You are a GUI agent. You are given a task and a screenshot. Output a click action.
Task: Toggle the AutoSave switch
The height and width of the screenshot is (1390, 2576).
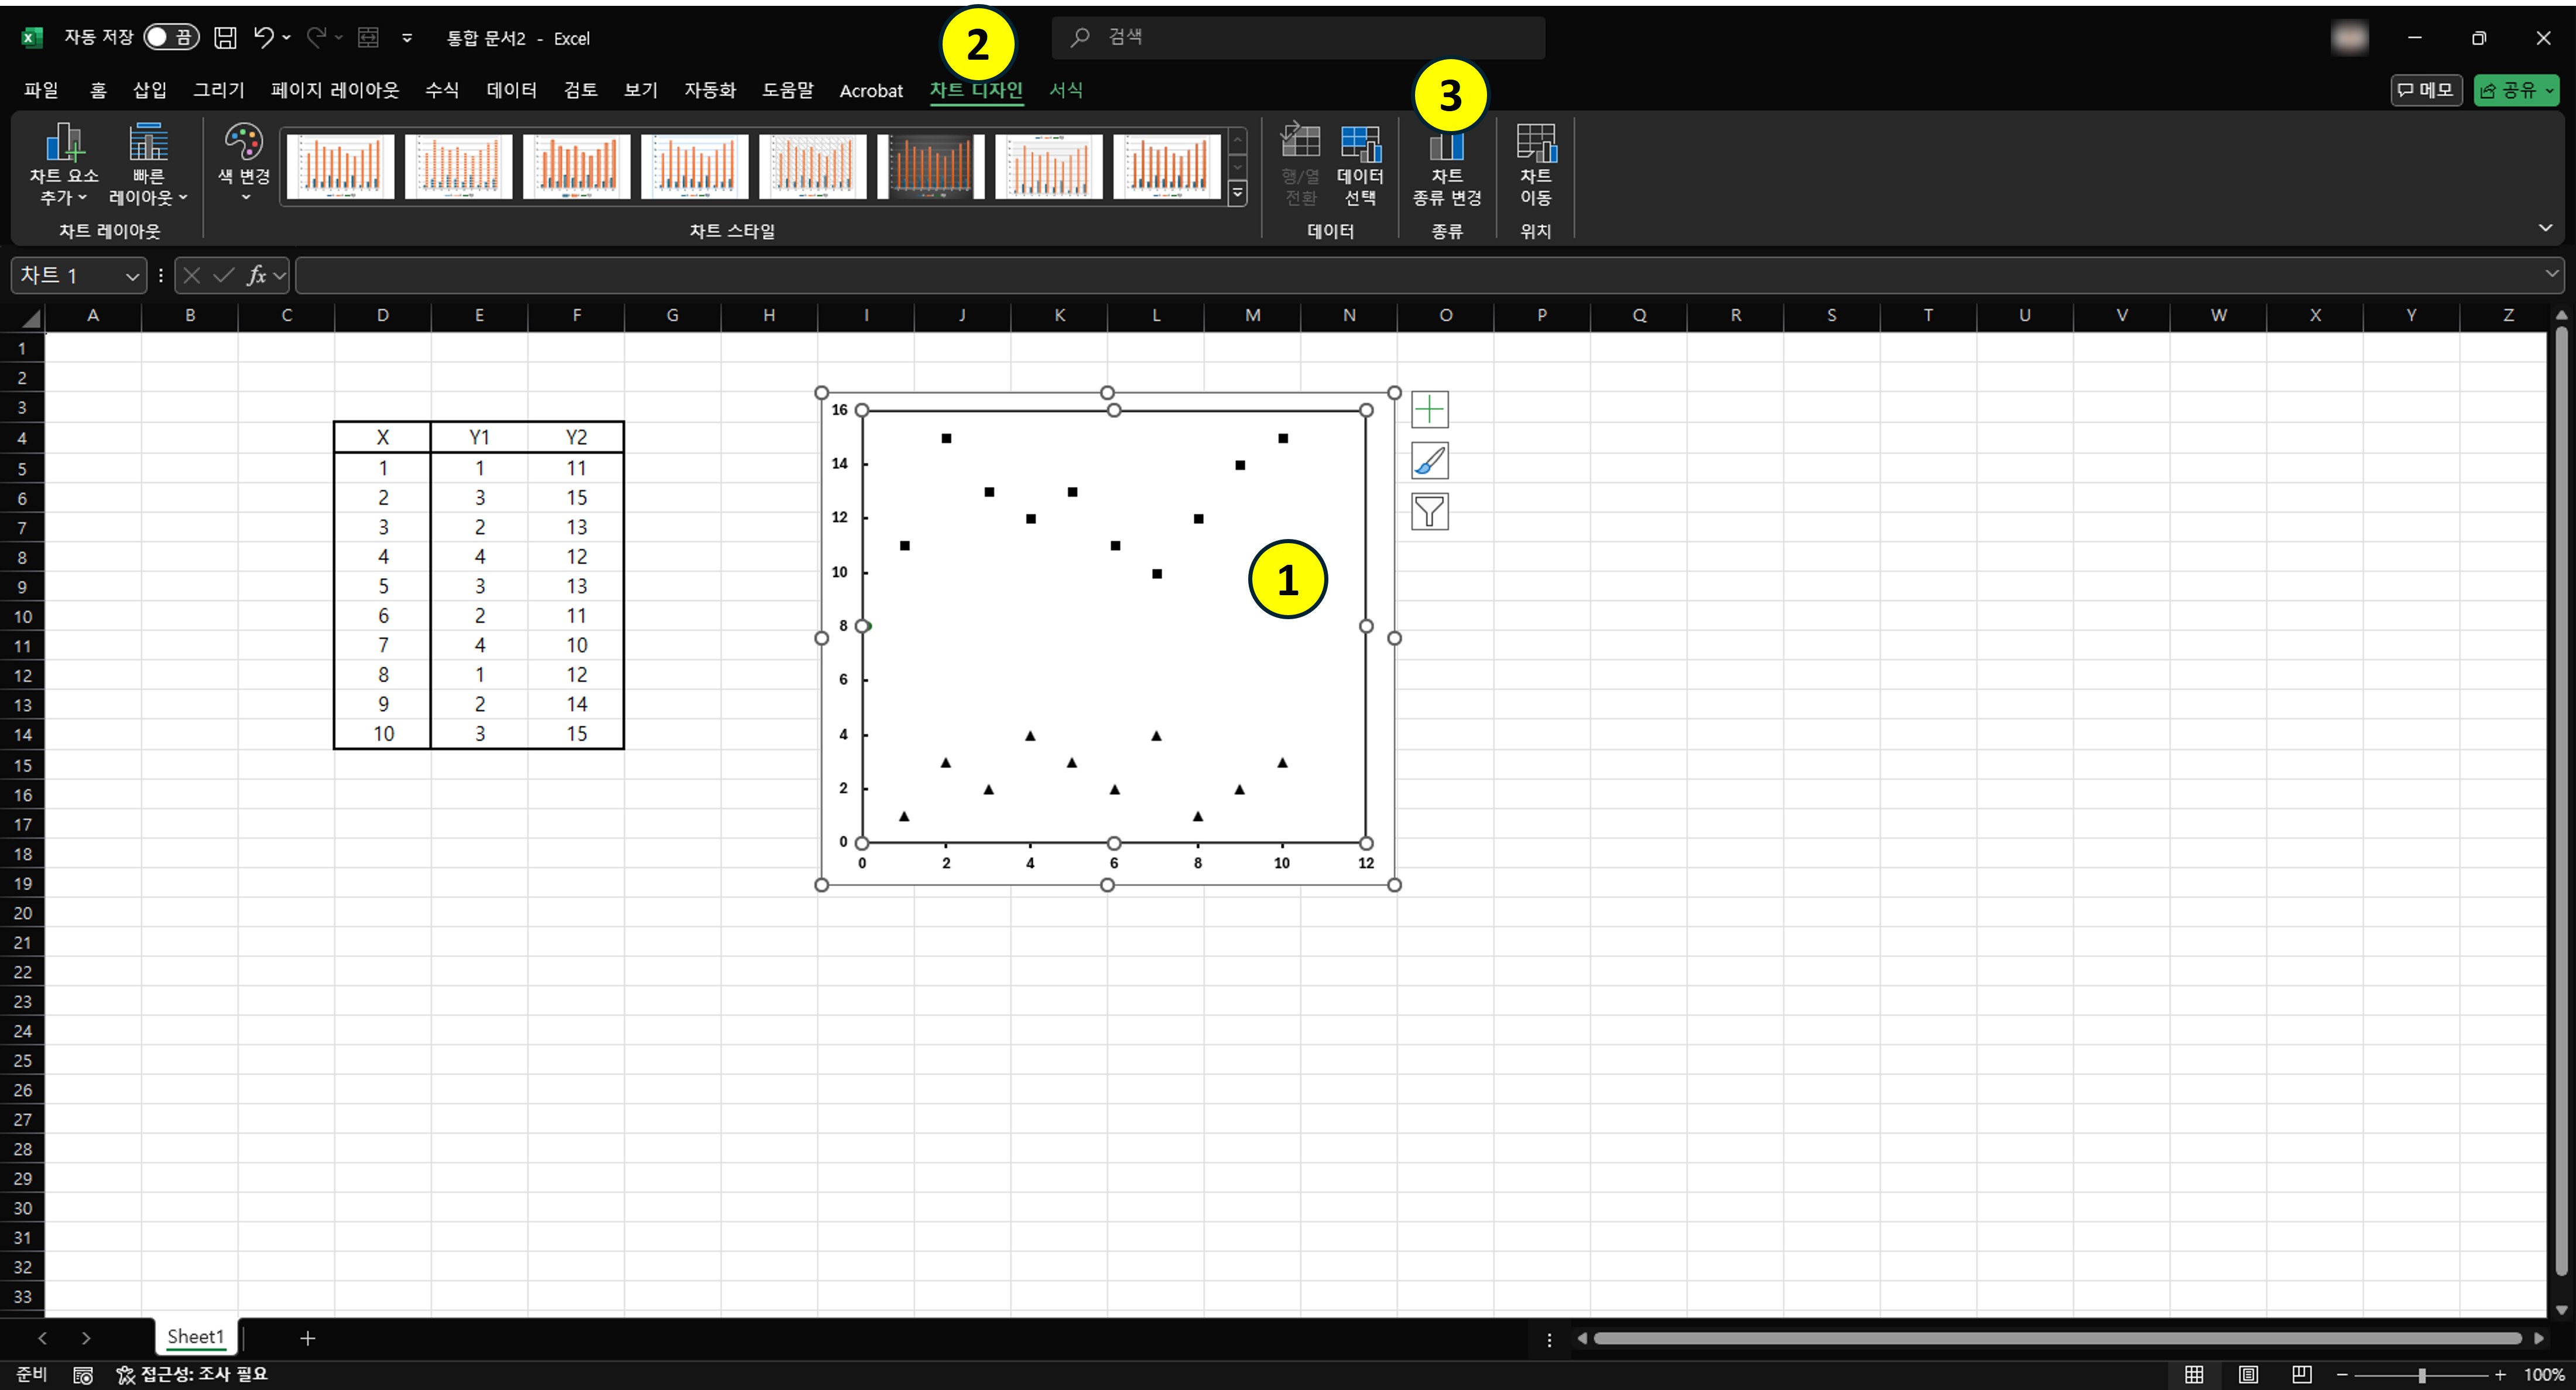(171, 38)
